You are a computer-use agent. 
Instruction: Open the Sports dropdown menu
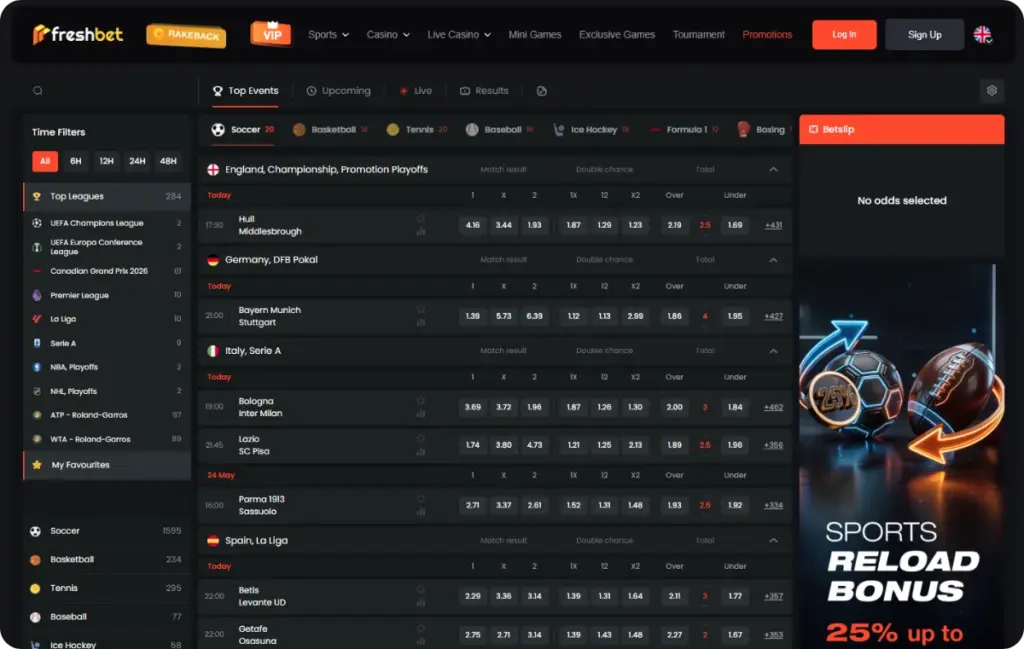pyautogui.click(x=328, y=35)
